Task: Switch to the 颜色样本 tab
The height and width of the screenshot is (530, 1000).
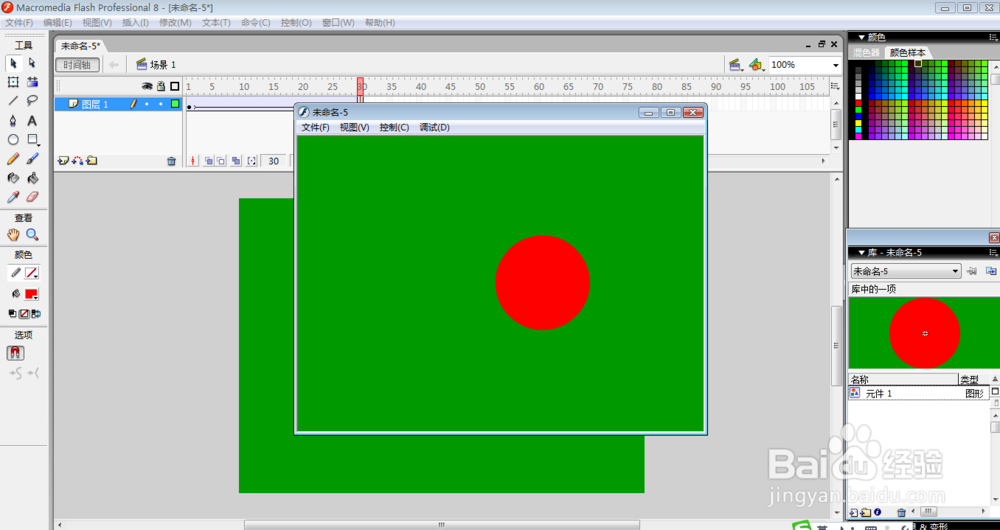Action: (908, 52)
